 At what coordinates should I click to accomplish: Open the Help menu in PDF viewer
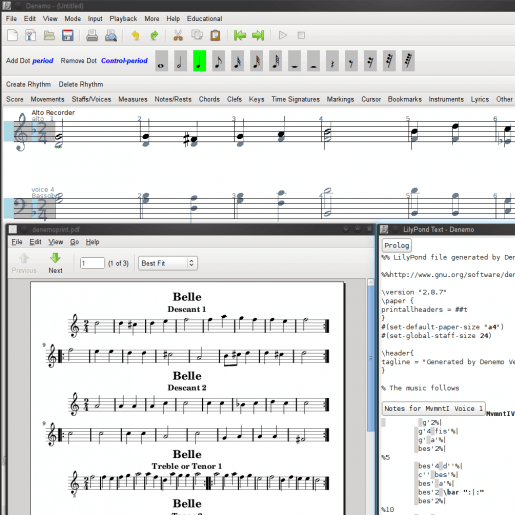tap(92, 242)
